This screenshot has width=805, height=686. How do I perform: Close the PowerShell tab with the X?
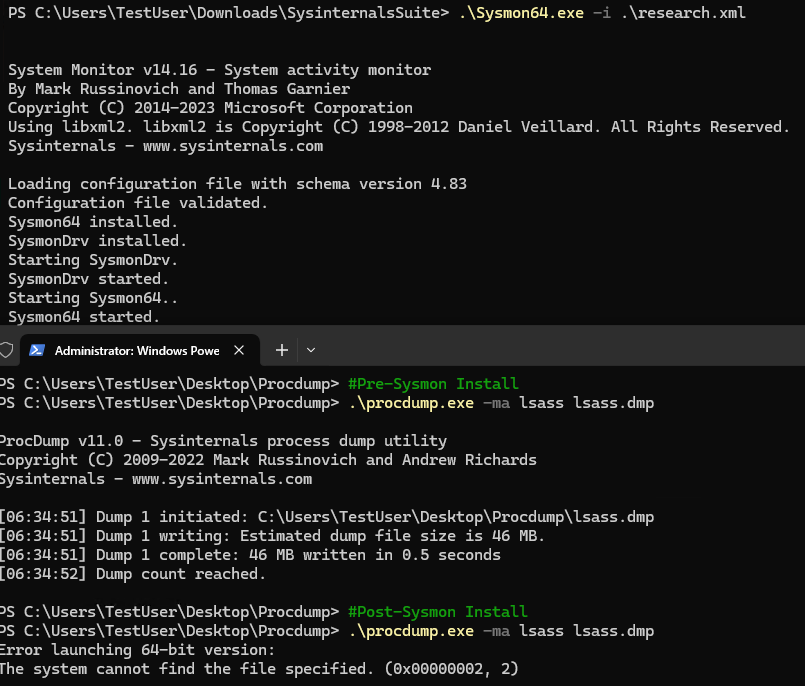click(238, 350)
